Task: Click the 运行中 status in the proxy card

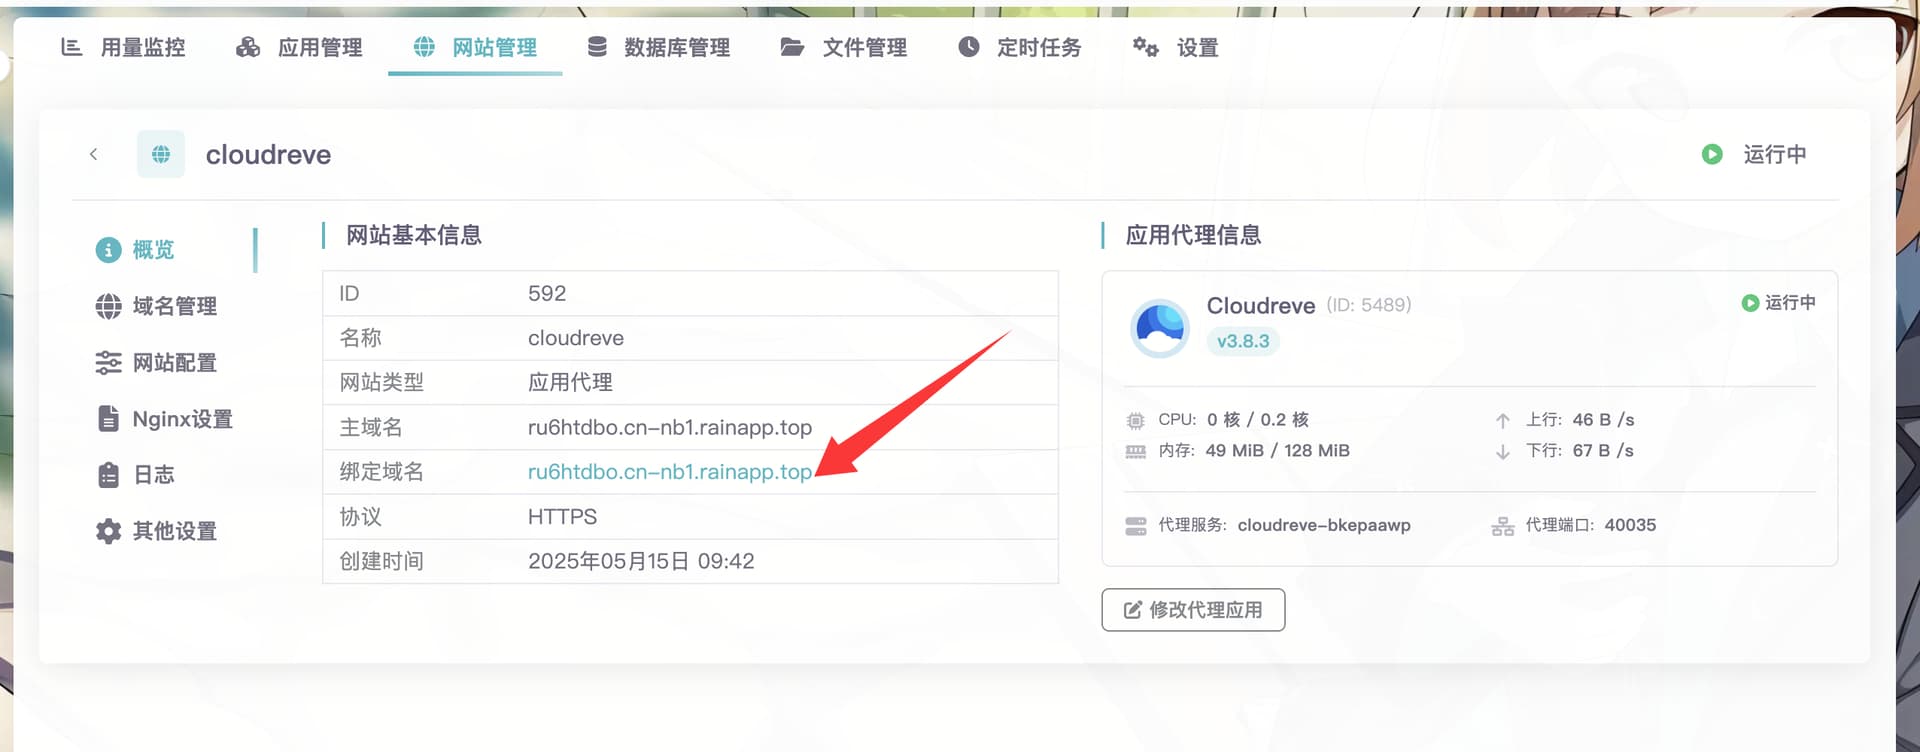Action: 1778,302
